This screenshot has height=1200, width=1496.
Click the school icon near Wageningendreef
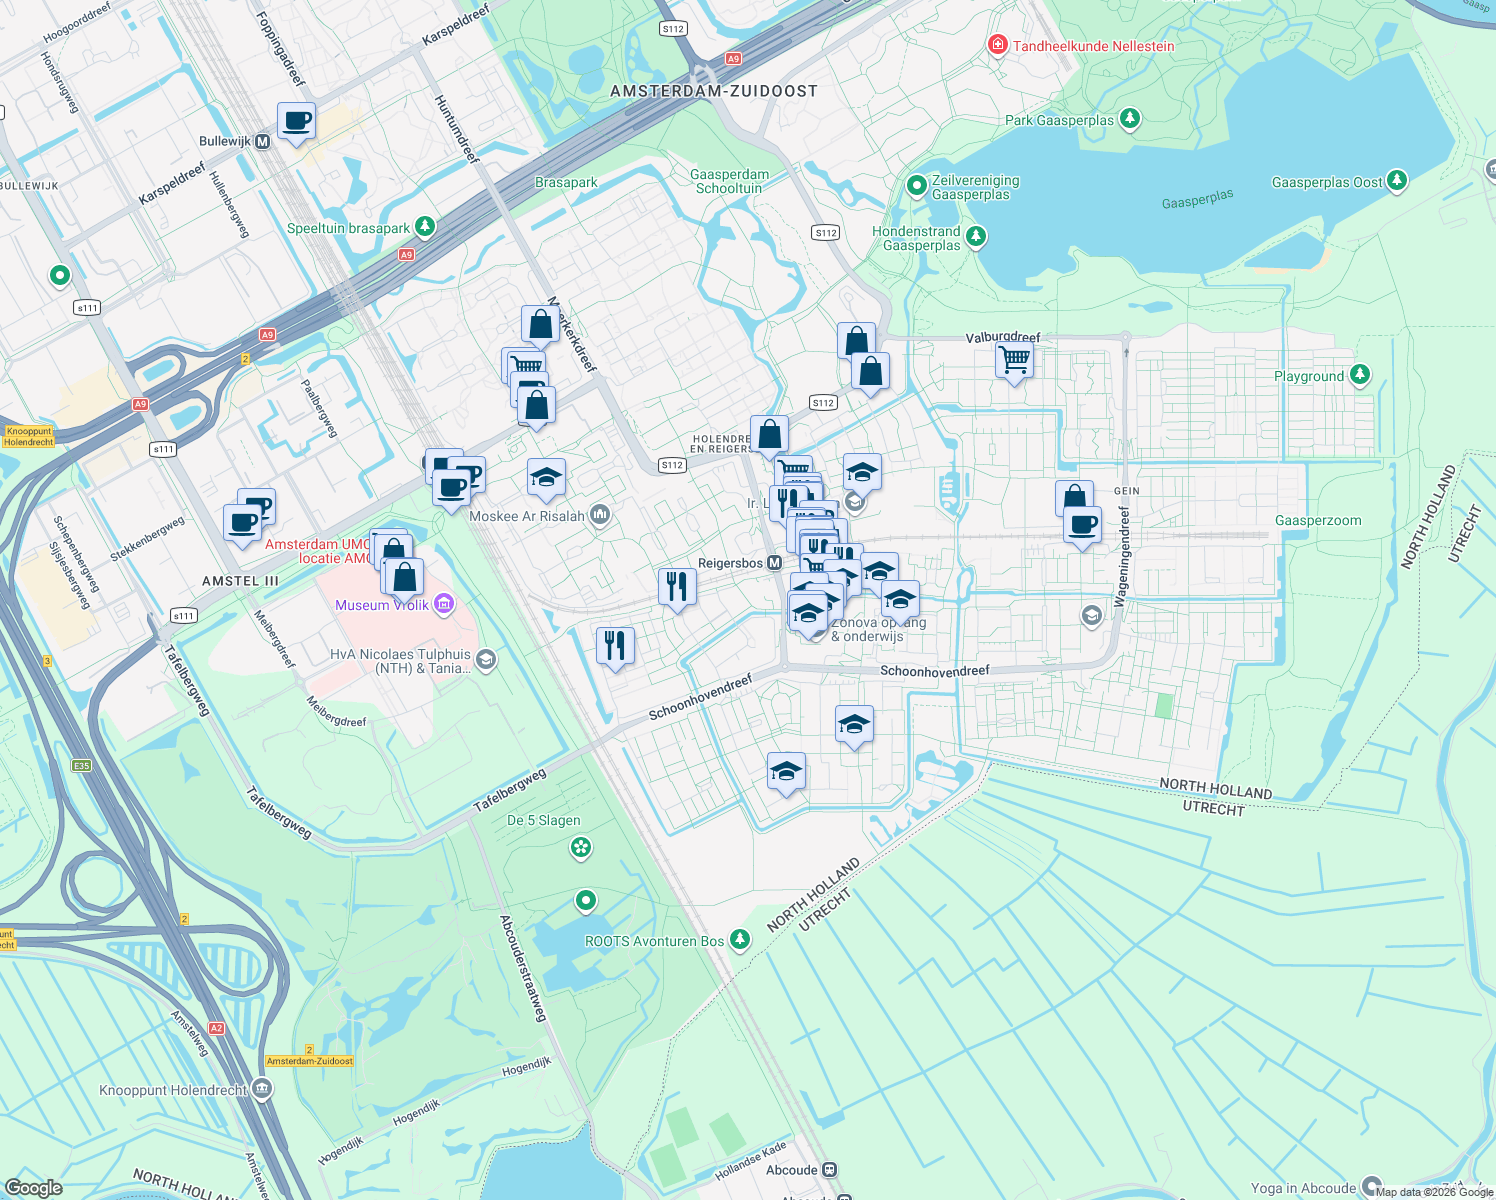1092,615
